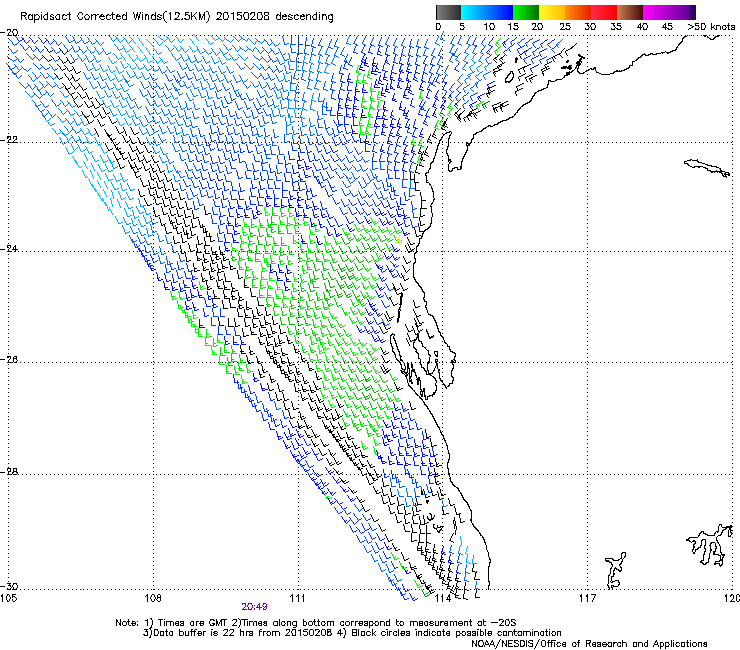Click the '117' longitude axis label

coord(588,599)
